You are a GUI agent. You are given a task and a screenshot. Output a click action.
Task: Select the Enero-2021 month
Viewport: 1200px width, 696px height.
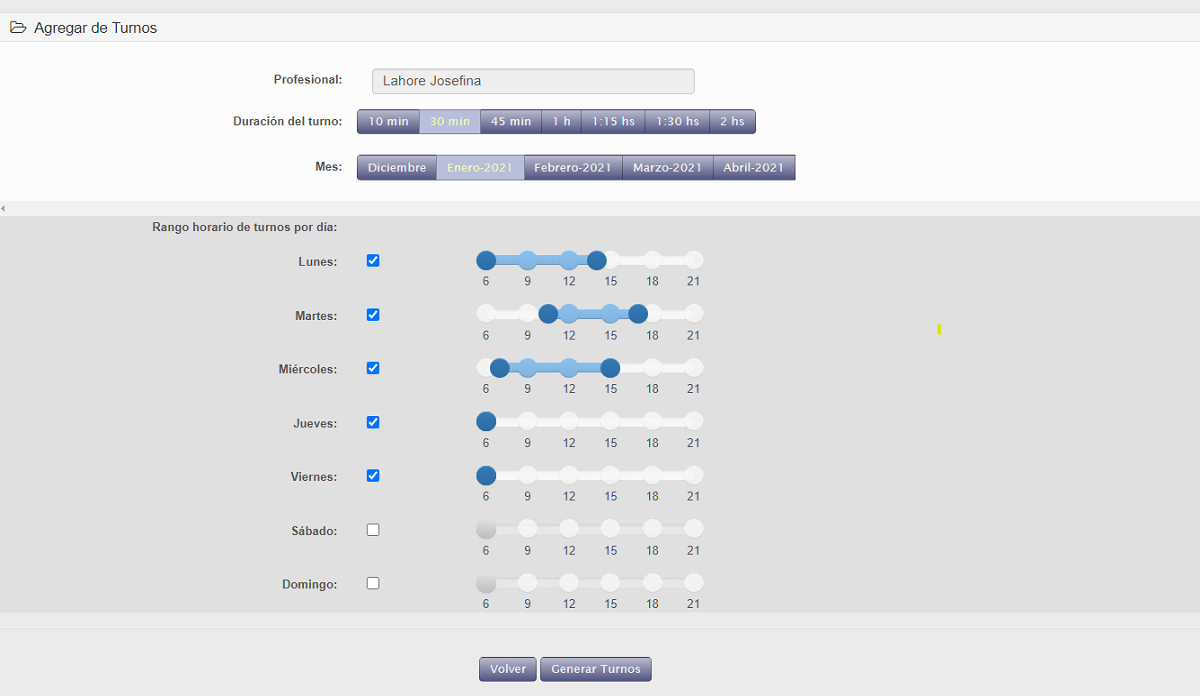click(x=480, y=167)
